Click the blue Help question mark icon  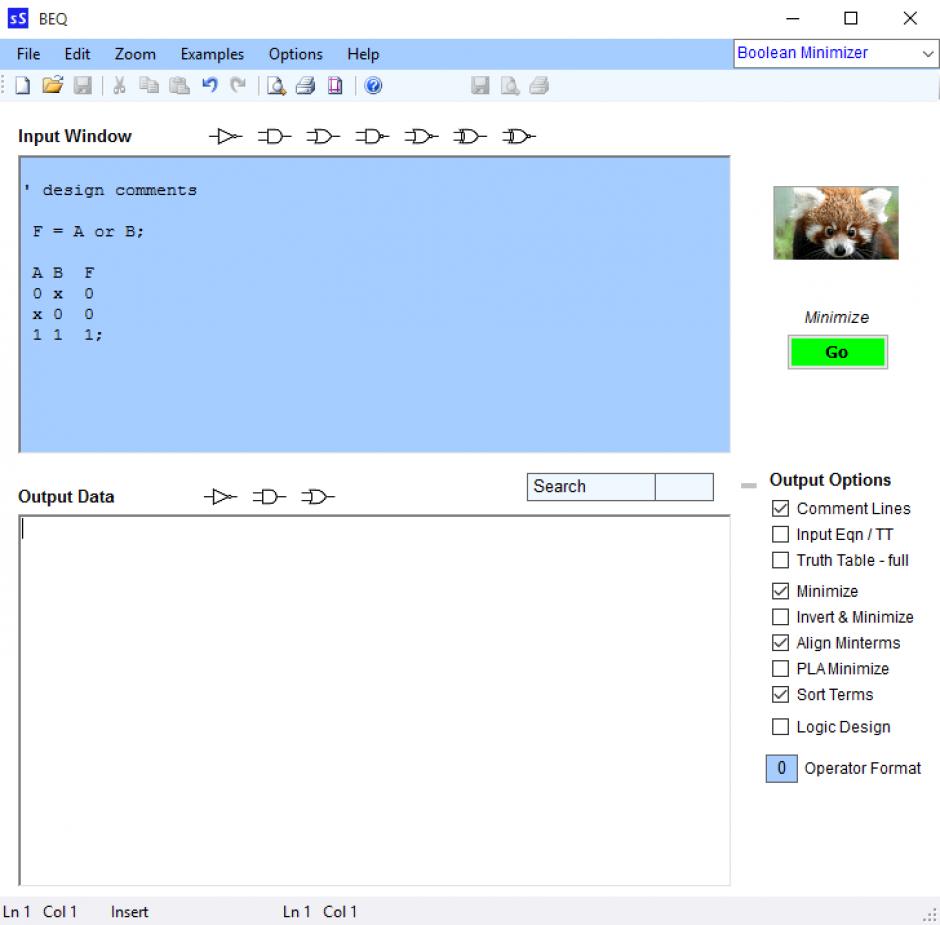click(x=373, y=86)
